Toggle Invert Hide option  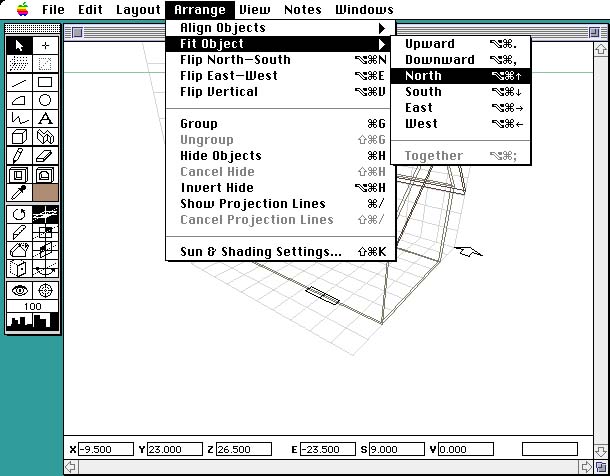[x=217, y=188]
